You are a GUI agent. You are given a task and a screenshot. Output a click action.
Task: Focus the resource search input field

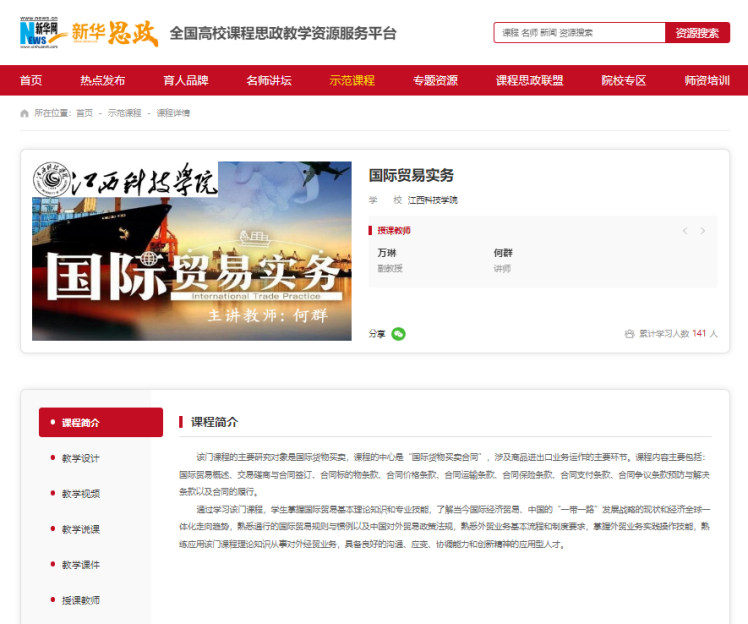click(580, 33)
